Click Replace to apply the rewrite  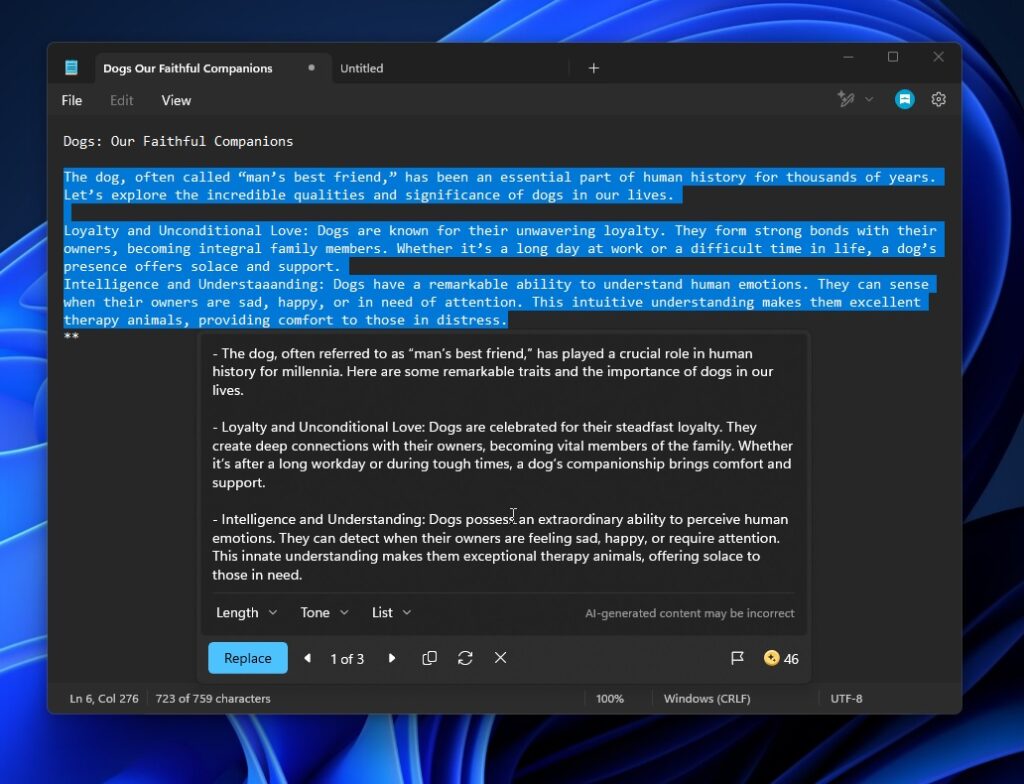tap(247, 658)
